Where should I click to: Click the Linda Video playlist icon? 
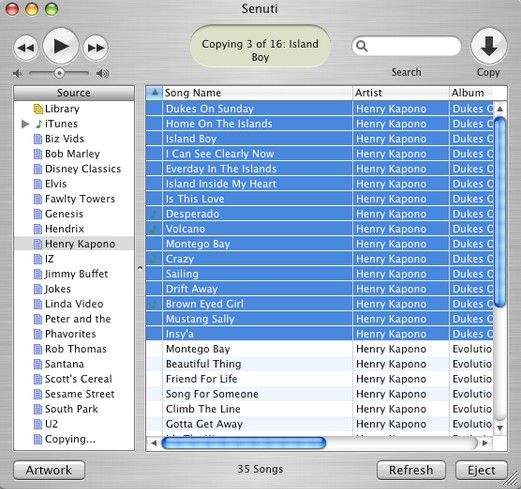point(38,304)
